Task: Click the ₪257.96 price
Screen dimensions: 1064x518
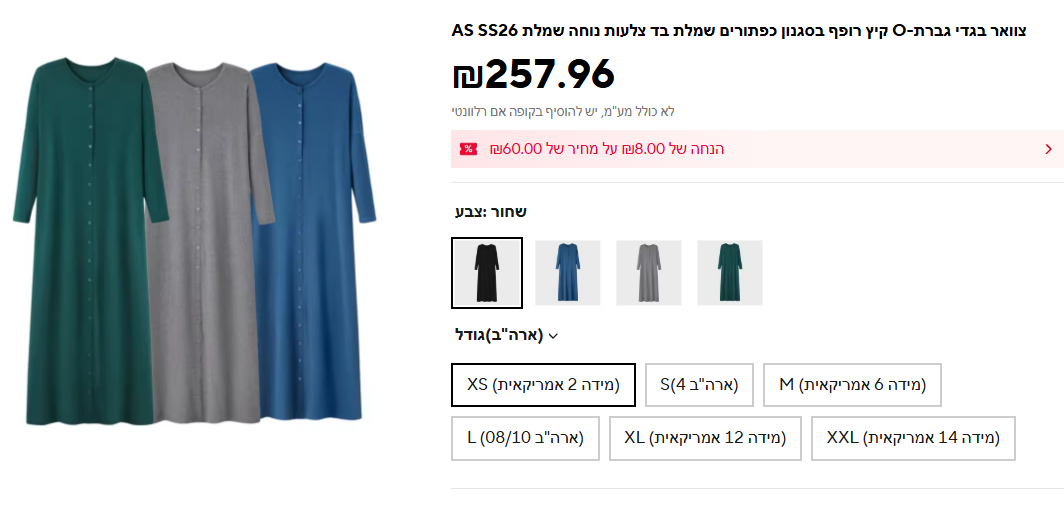Action: [533, 74]
